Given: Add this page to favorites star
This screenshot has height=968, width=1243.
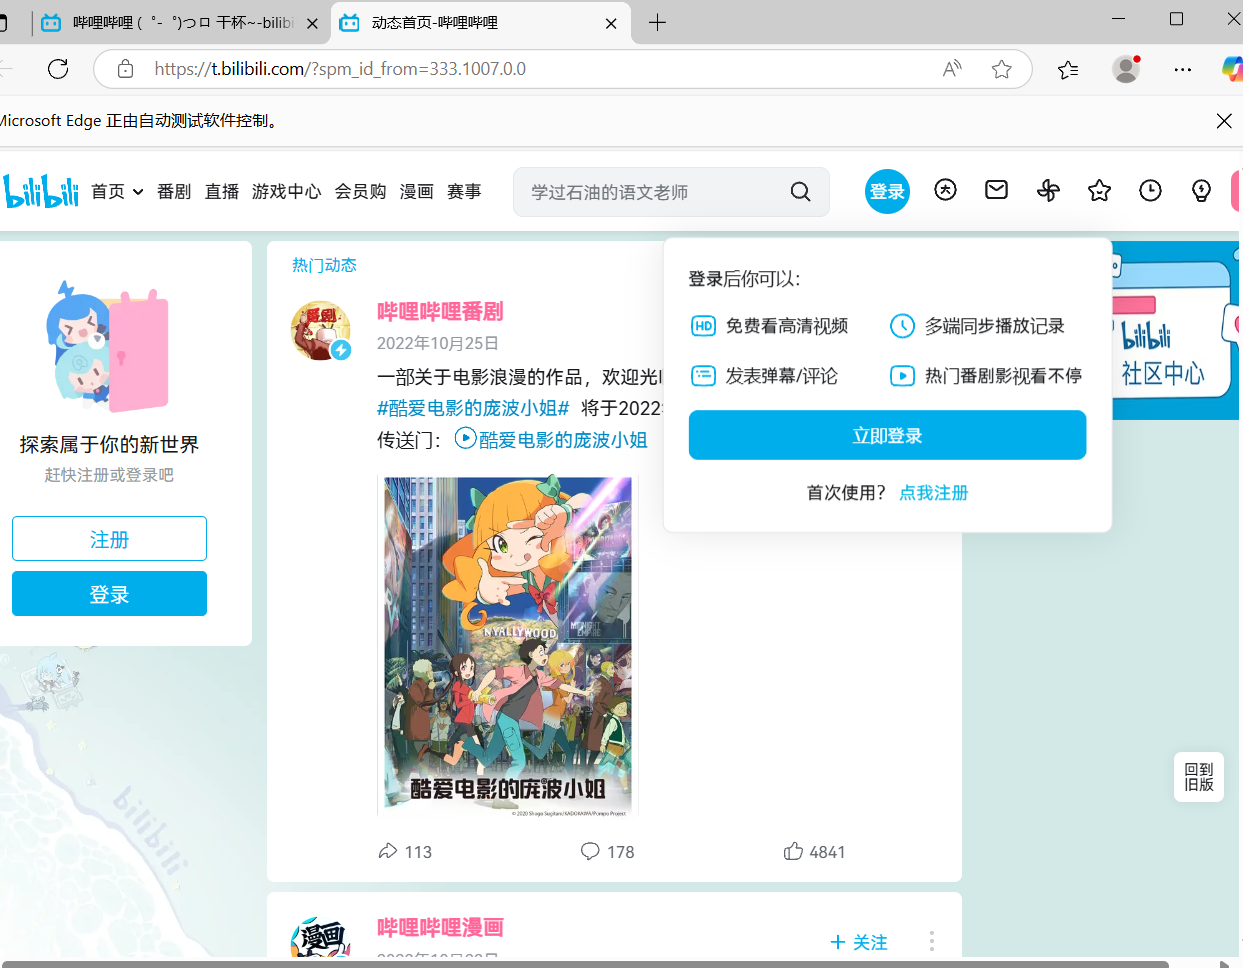Looking at the screenshot, I should coord(1001,69).
